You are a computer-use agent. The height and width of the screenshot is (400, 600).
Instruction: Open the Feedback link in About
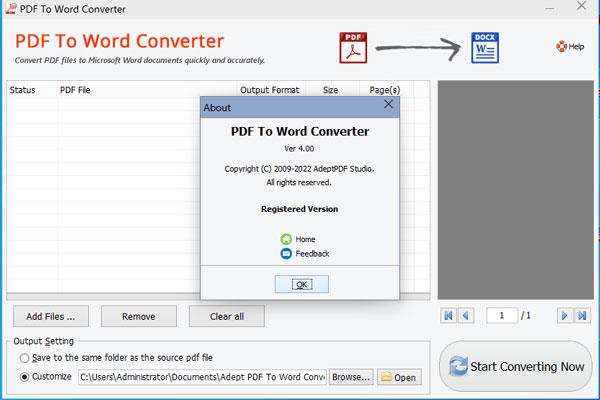pyautogui.click(x=312, y=254)
